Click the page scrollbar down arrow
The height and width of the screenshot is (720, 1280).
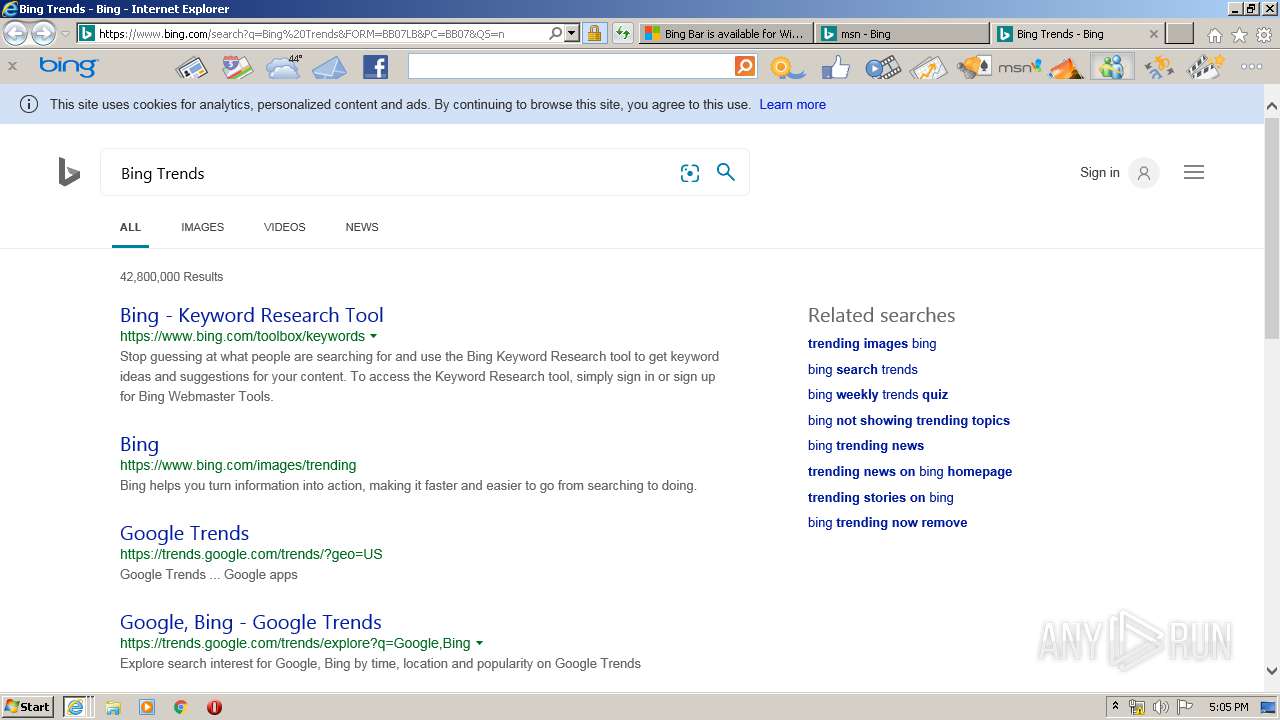click(x=1272, y=671)
